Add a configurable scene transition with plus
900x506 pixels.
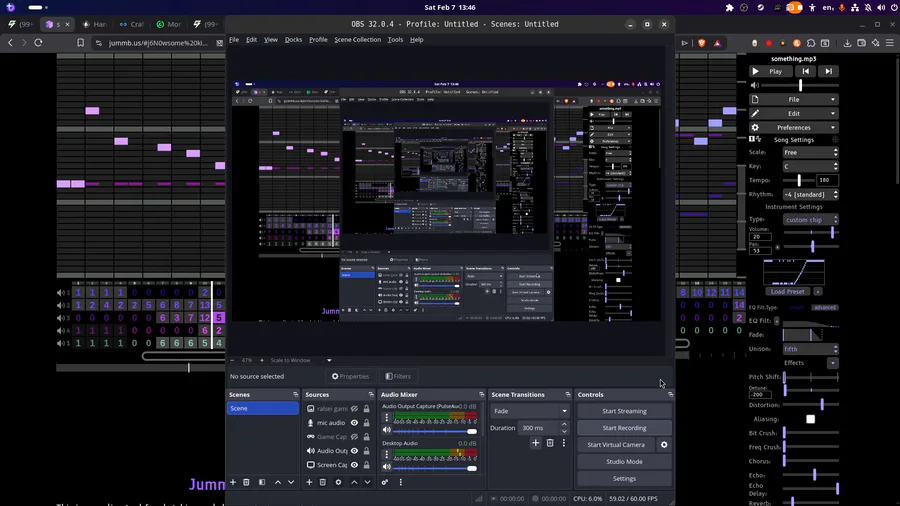tap(536, 443)
